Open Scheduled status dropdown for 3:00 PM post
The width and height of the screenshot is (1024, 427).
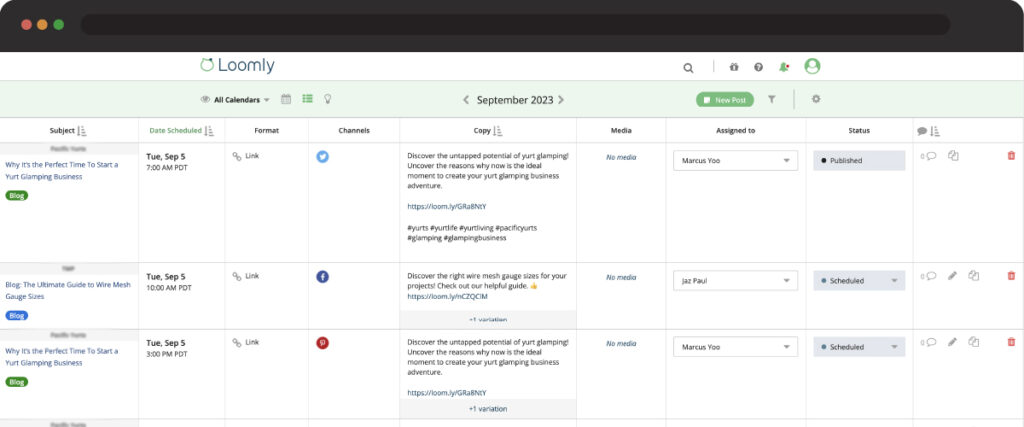(859, 347)
